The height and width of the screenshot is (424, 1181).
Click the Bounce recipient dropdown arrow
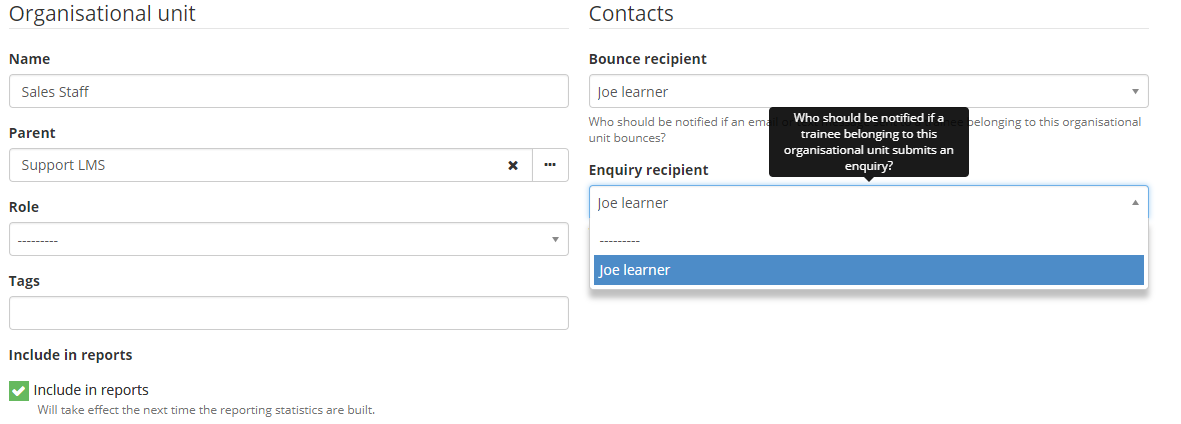(1135, 92)
